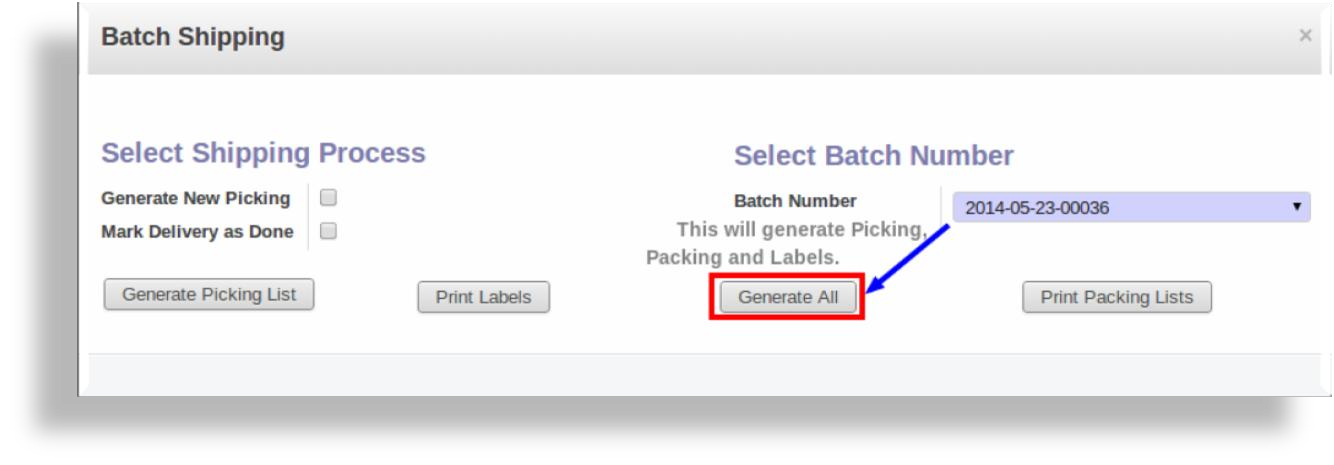Screen dimensions: 1334x465
Task: Tick the Mark Delivery as Done checkbox
Action: point(327,231)
